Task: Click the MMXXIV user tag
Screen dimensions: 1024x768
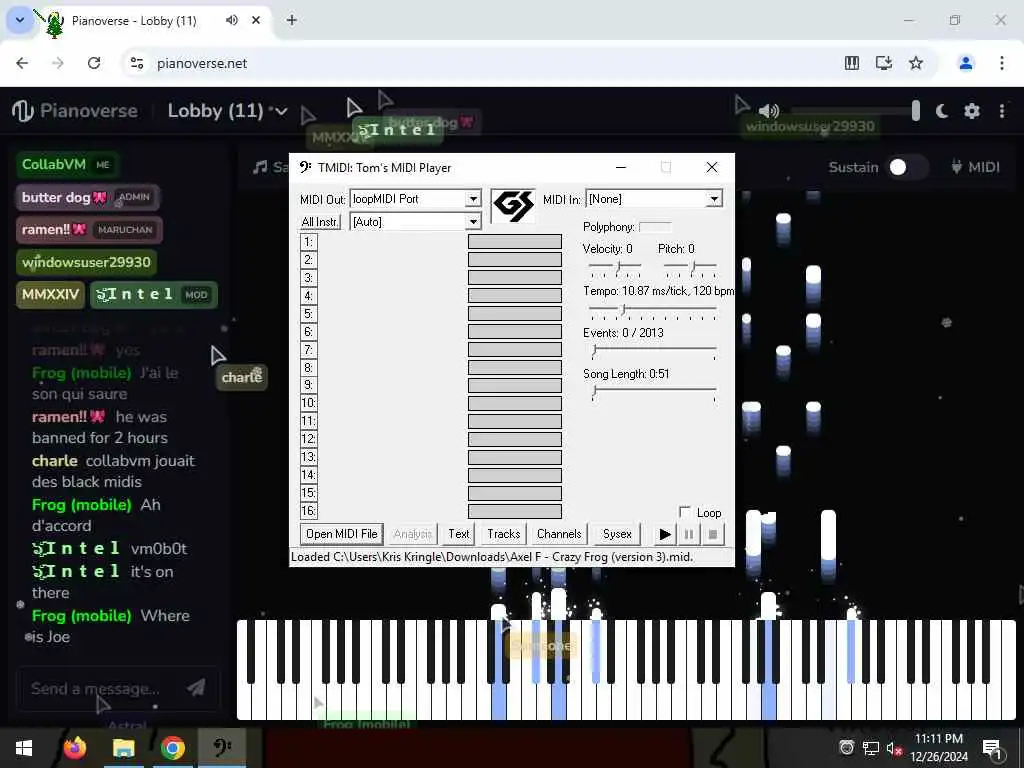Action: click(x=50, y=295)
